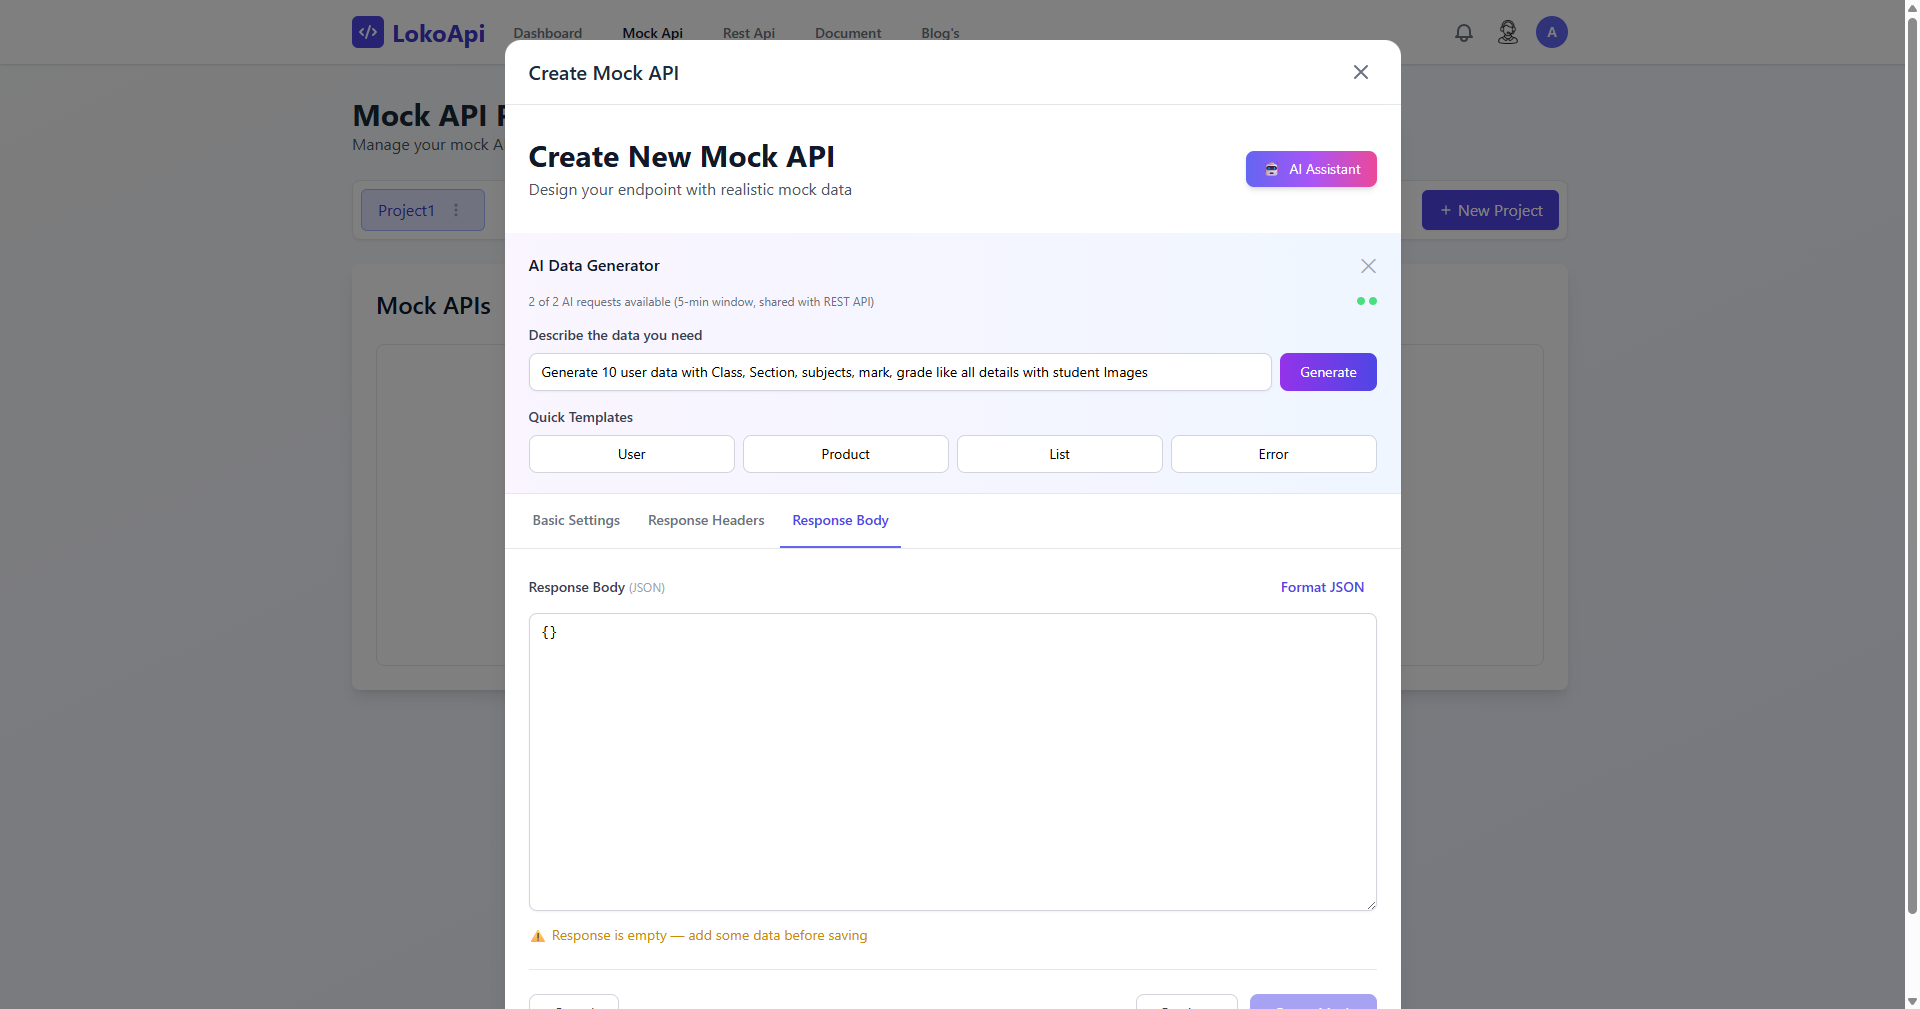1920x1009 pixels.
Task: Close the Create Mock API dialog
Action: 1361,72
